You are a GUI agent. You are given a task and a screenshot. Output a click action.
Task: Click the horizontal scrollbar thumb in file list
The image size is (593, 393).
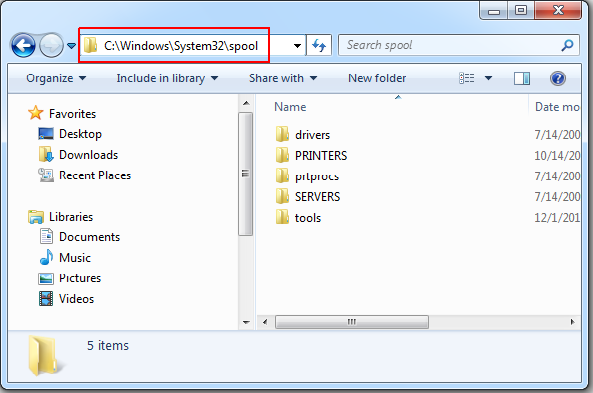pos(352,322)
